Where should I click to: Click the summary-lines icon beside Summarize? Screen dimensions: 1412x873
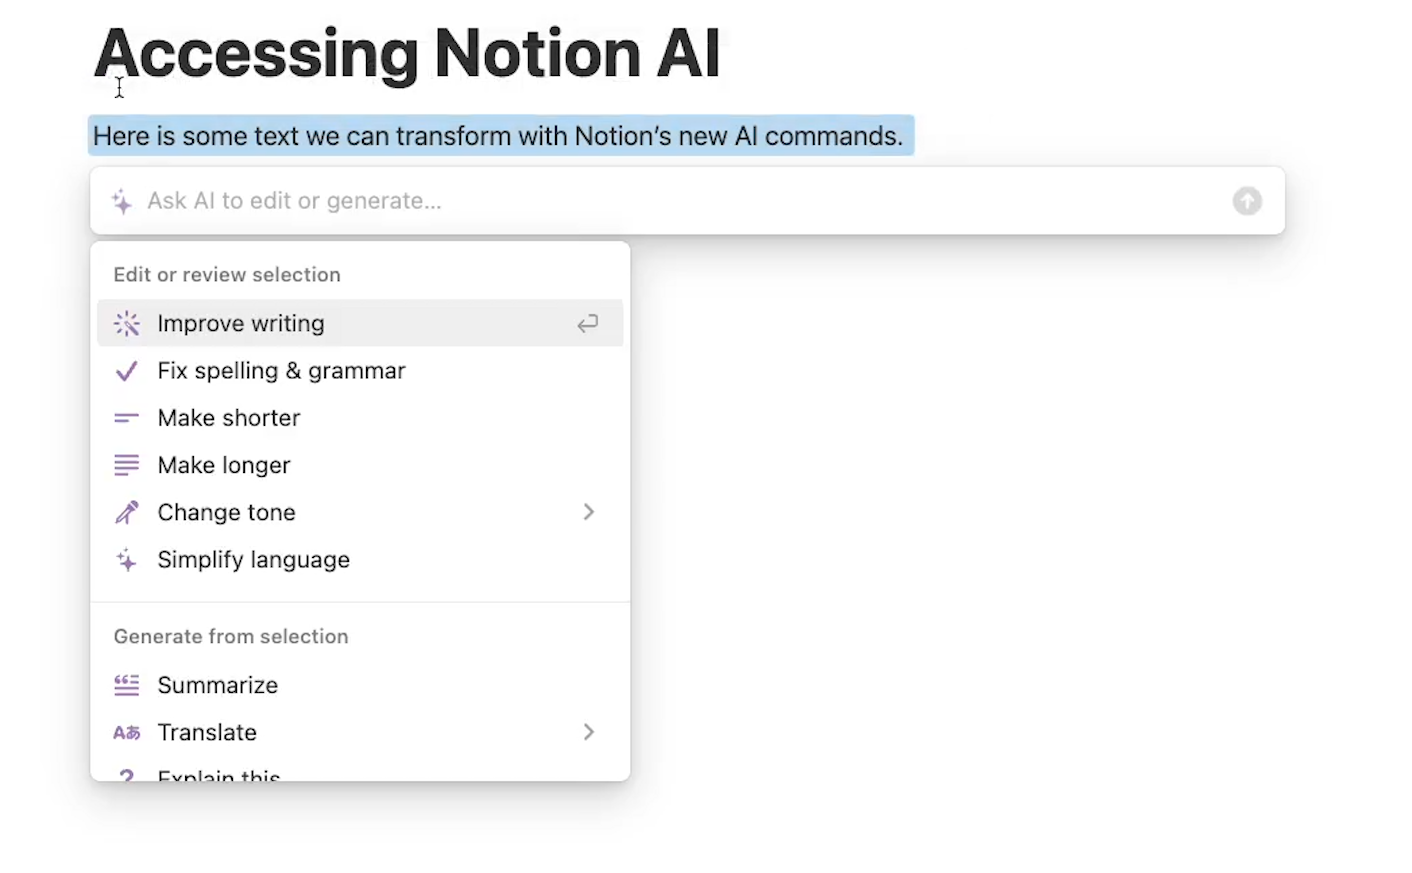pyautogui.click(x=127, y=684)
